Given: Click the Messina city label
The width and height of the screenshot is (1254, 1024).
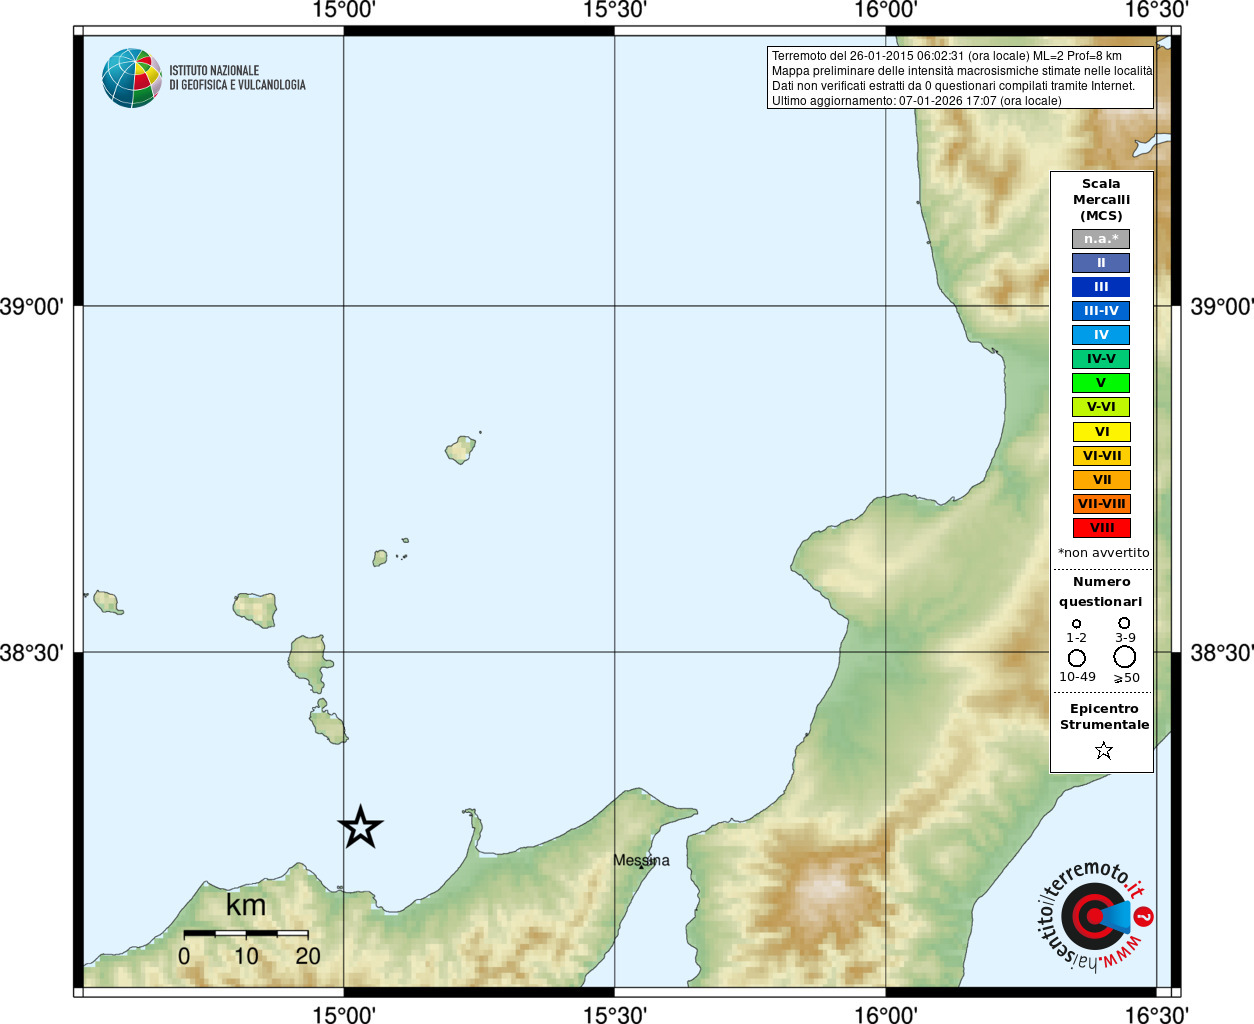Looking at the screenshot, I should pos(641,860).
